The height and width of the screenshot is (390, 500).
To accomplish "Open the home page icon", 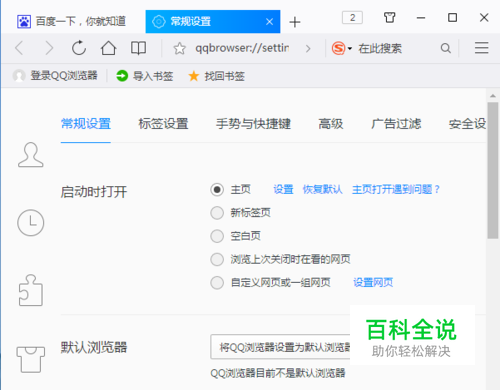I will pos(108,48).
